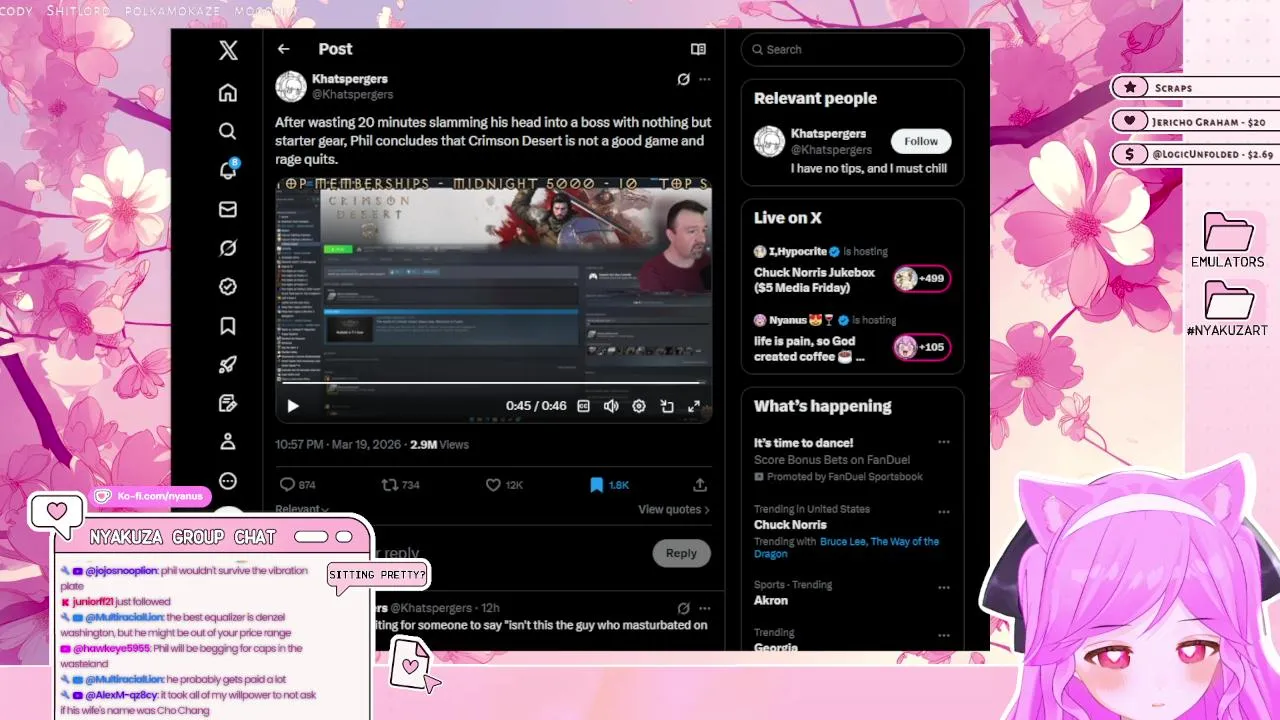Open Bookmarks icon in sidebar
Screen dimensions: 1280x720
point(228,326)
